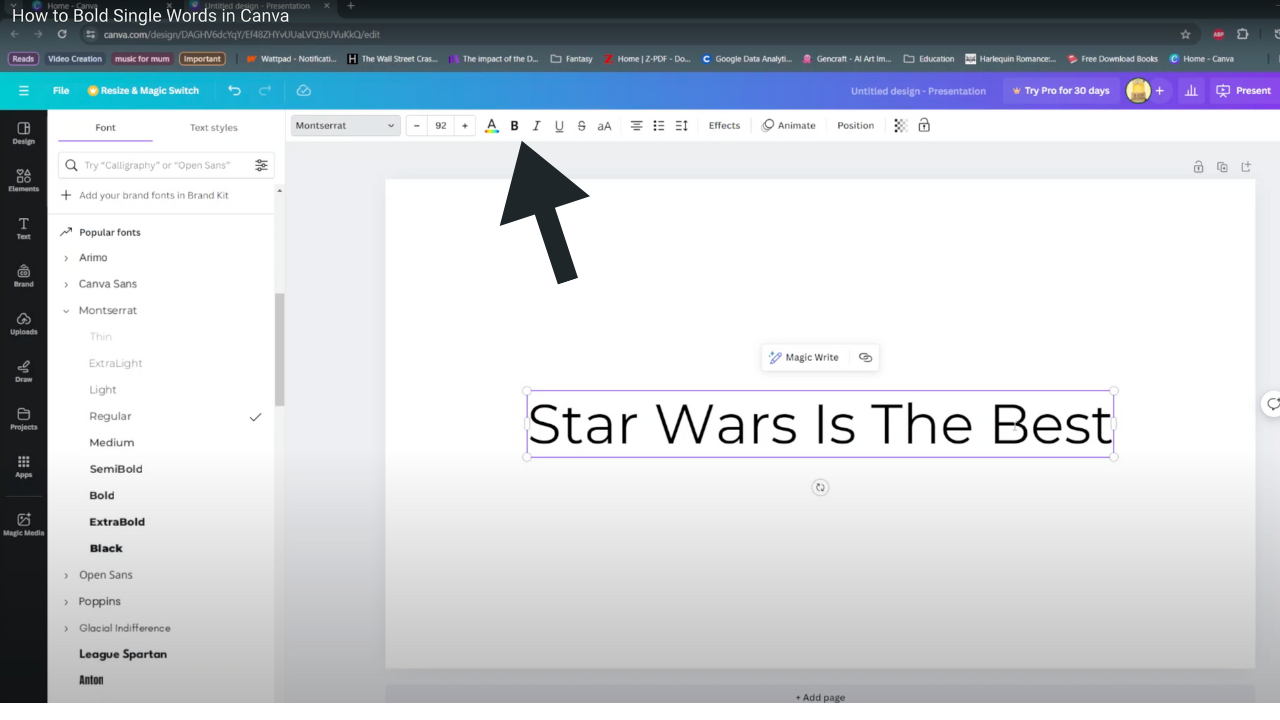Select the Montserrat SemiBold weight
1280x720 pixels.
coord(116,469)
